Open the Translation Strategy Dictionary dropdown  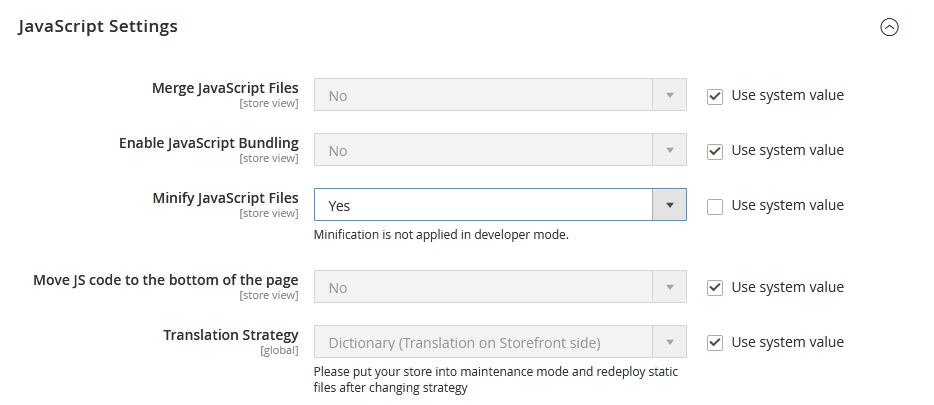(500, 343)
